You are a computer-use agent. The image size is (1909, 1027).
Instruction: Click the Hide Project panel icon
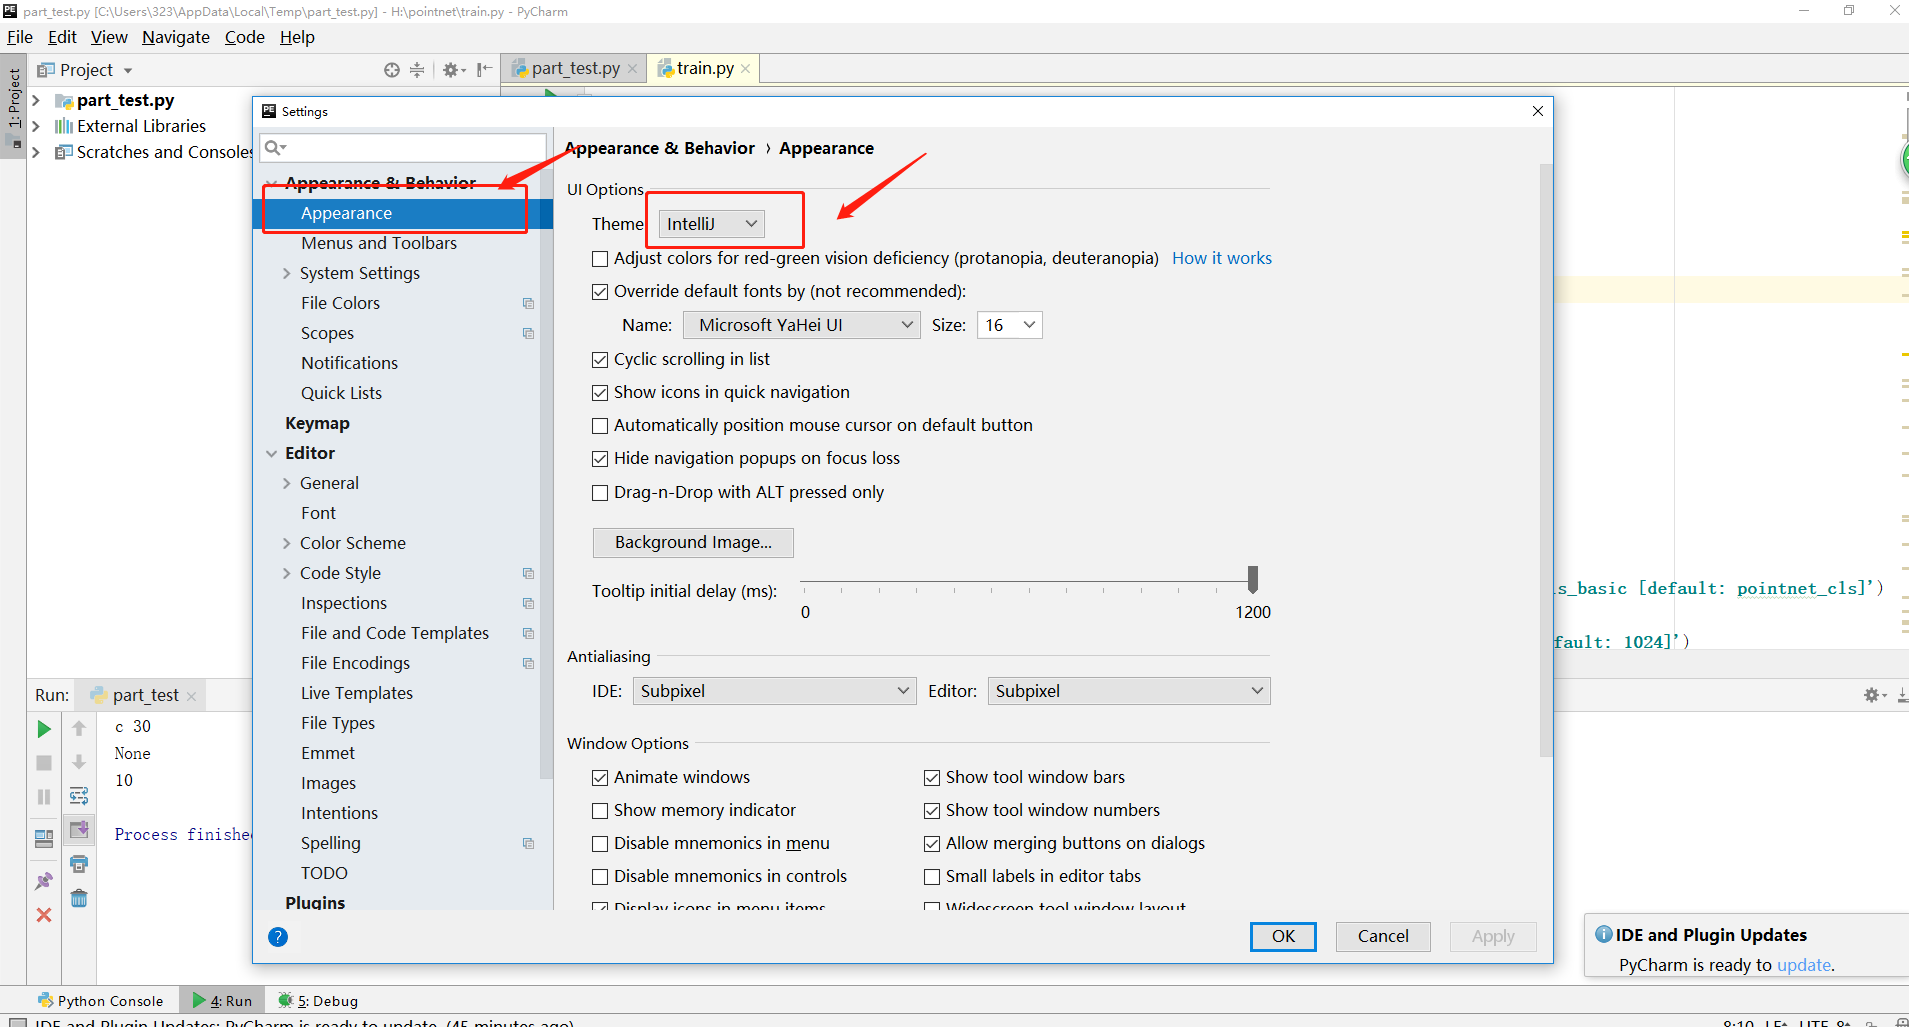[484, 70]
